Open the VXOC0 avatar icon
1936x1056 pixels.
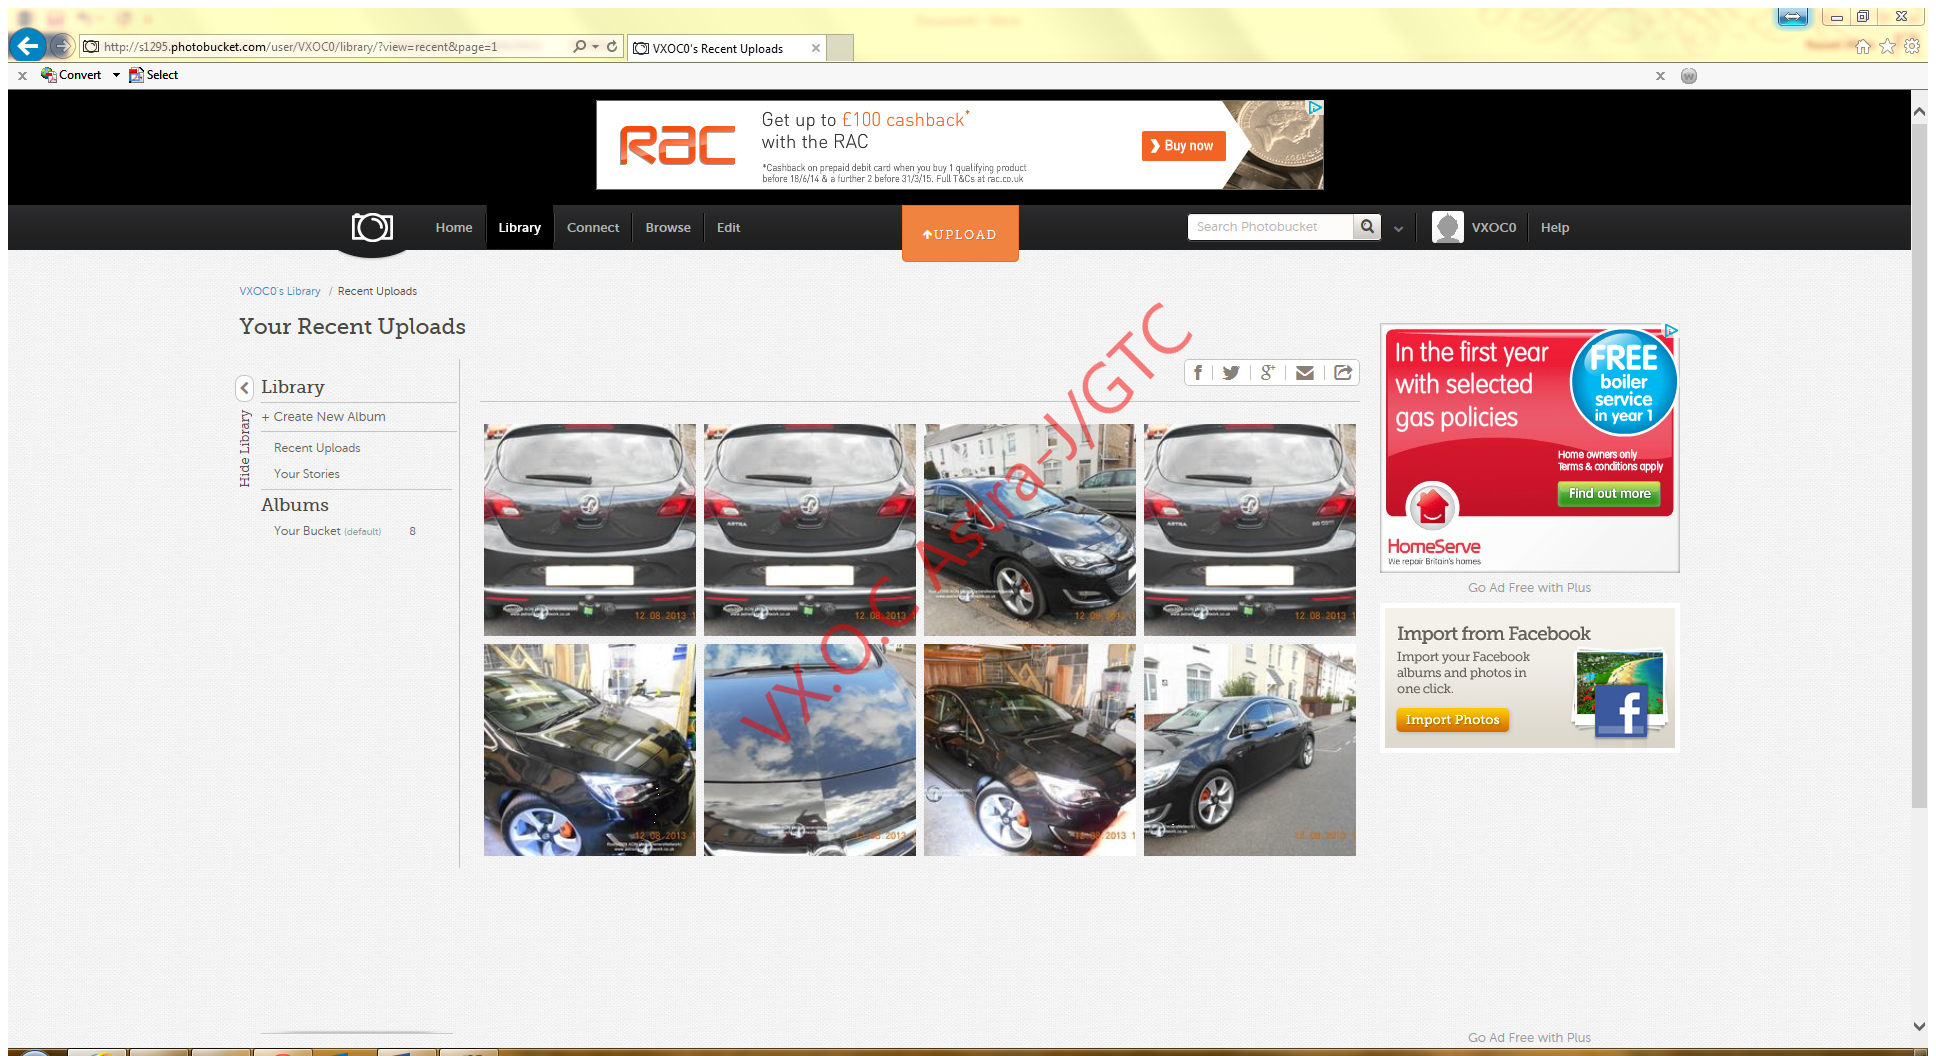tap(1447, 227)
